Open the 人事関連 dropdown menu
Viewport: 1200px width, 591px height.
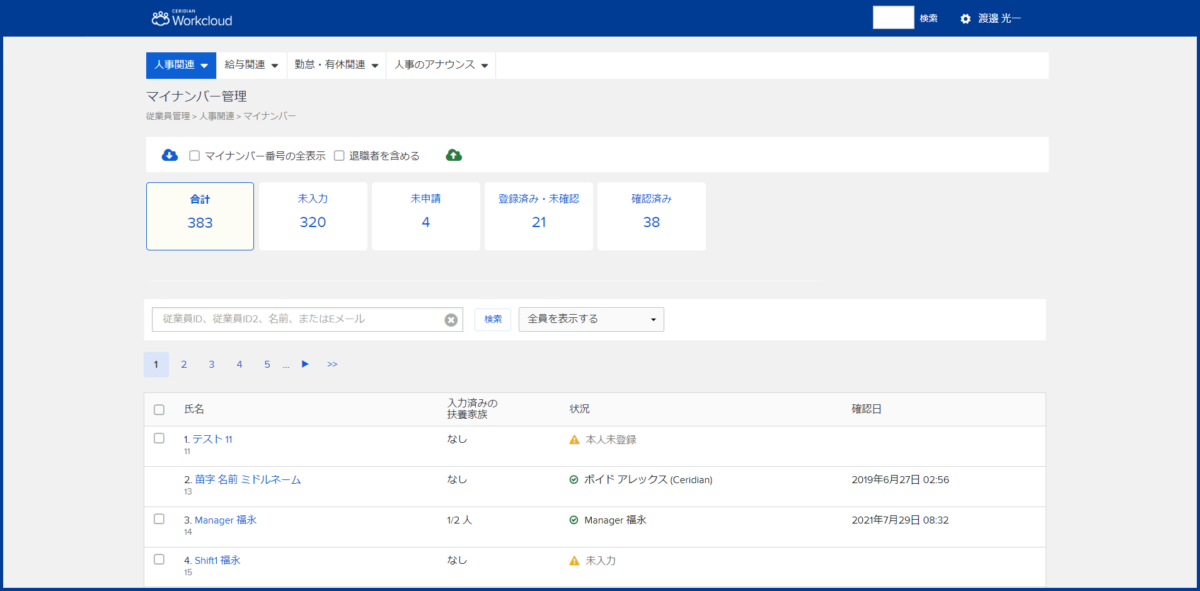click(180, 65)
